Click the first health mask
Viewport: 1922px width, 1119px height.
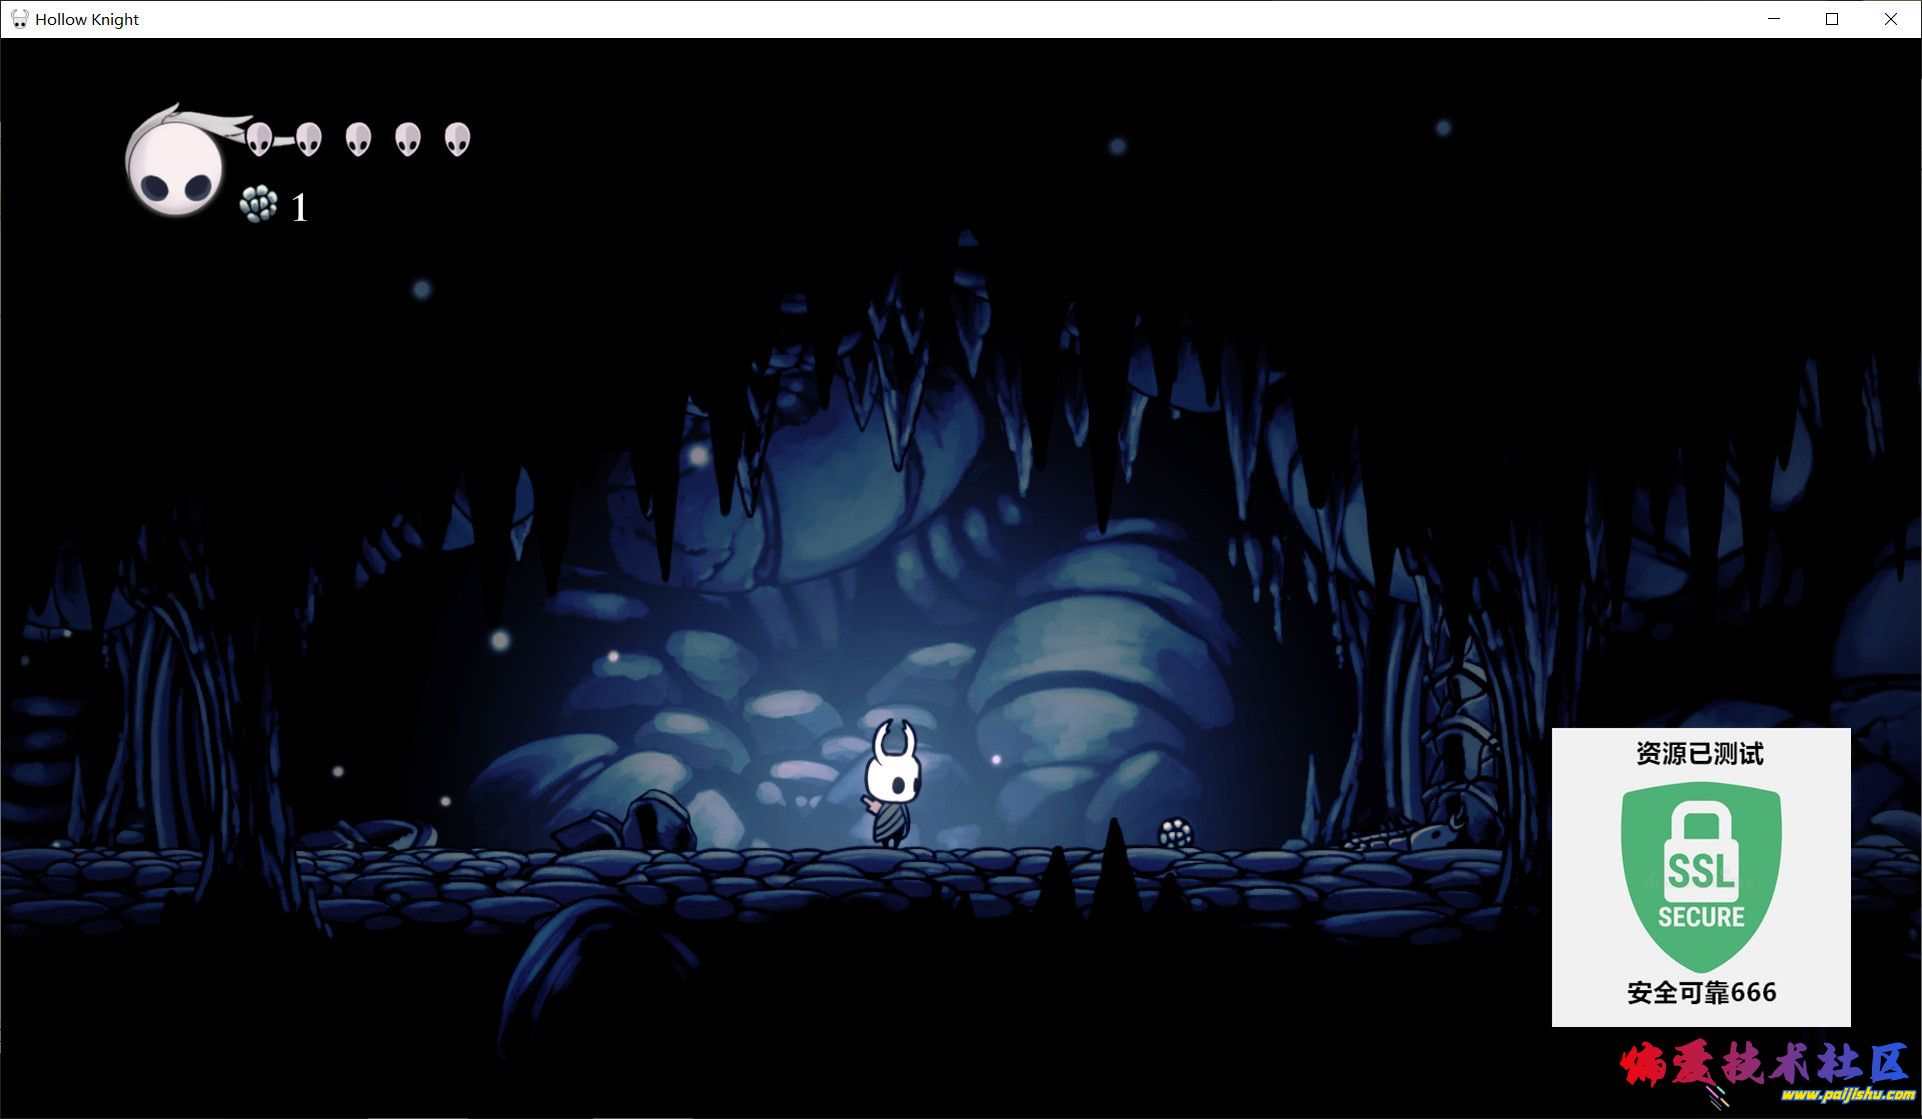[x=259, y=139]
